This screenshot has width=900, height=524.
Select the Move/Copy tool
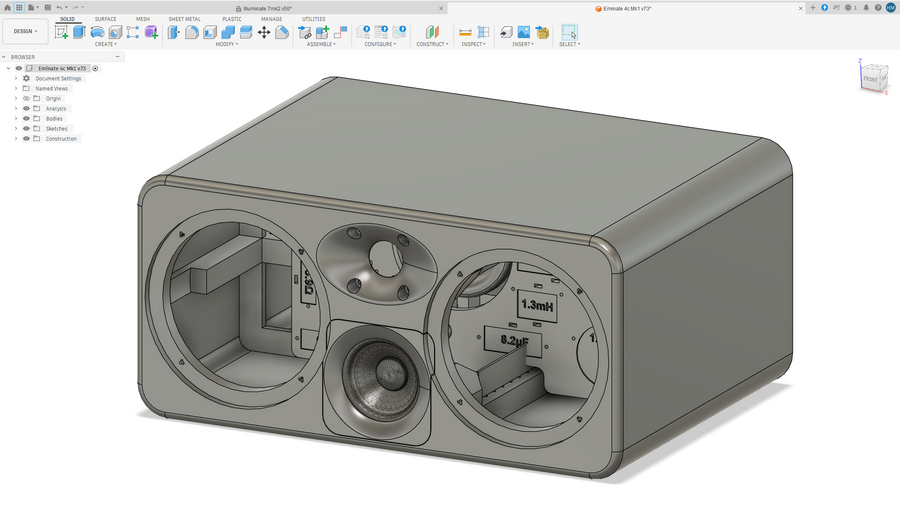tap(264, 32)
